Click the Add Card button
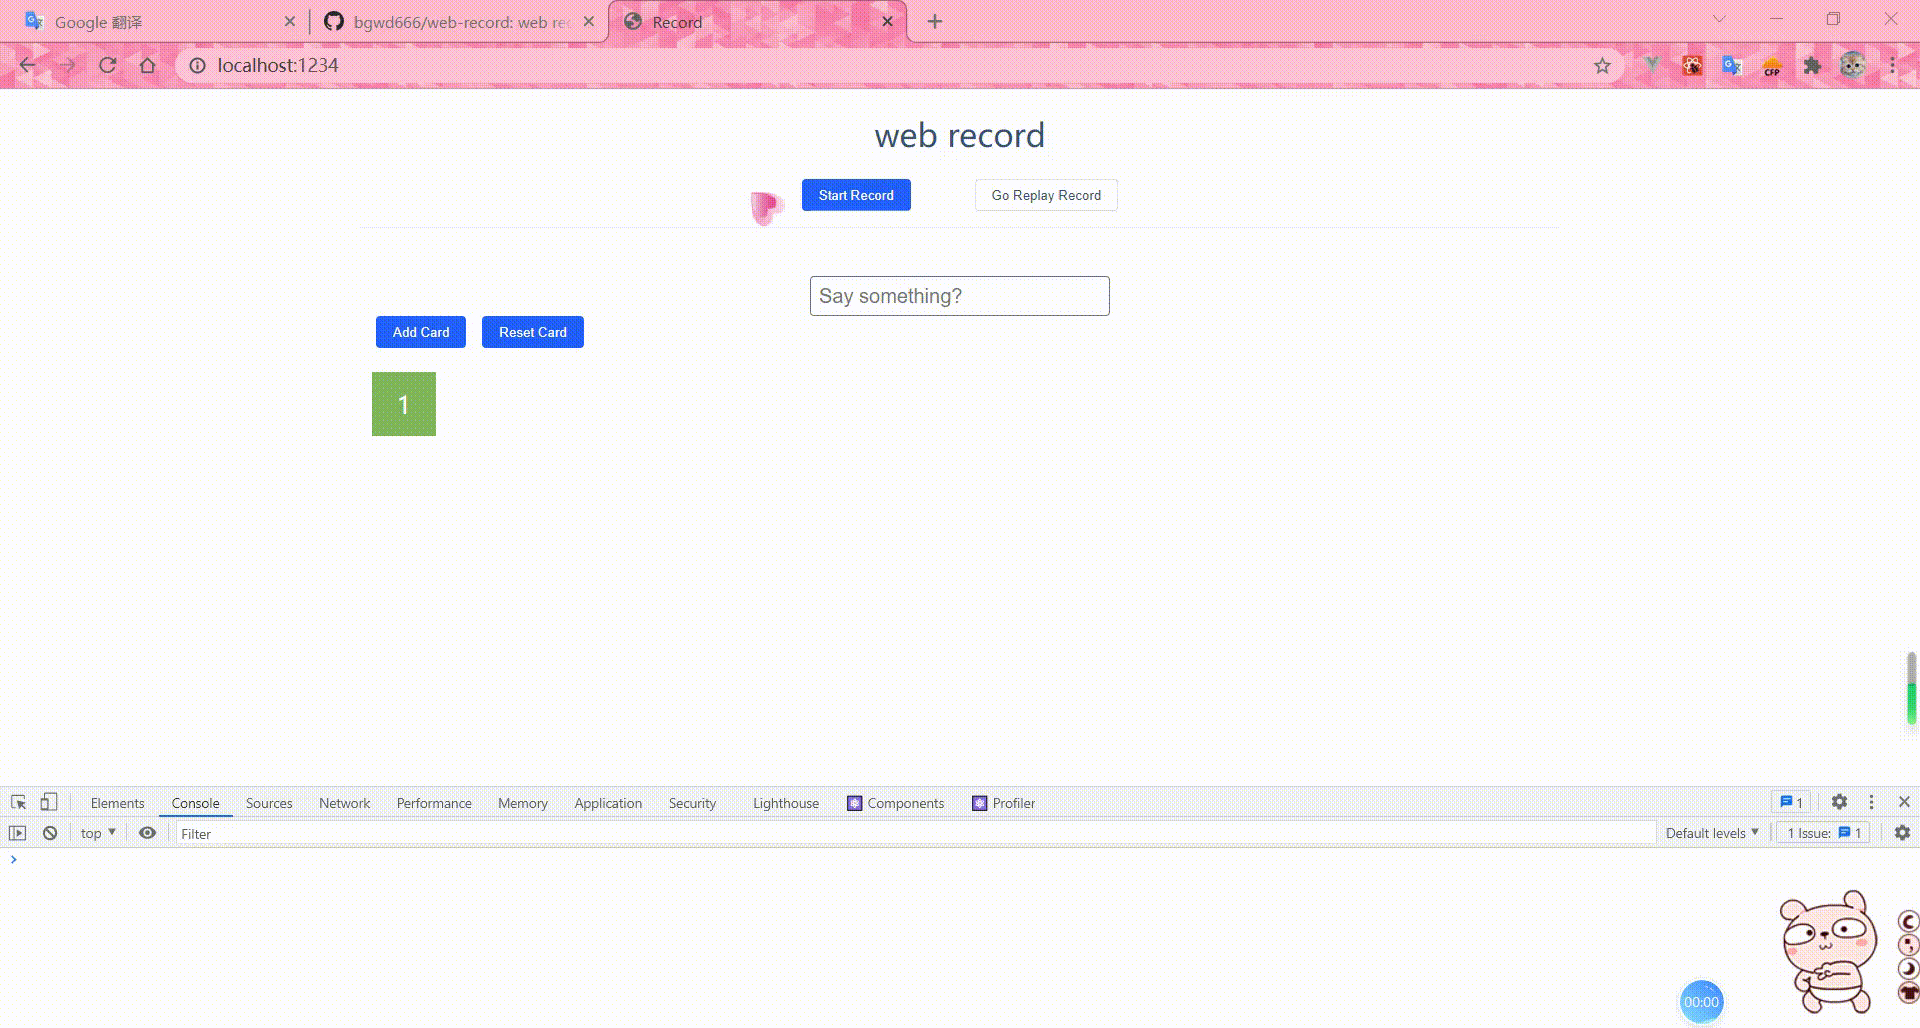The height and width of the screenshot is (1028, 1920). click(x=420, y=331)
